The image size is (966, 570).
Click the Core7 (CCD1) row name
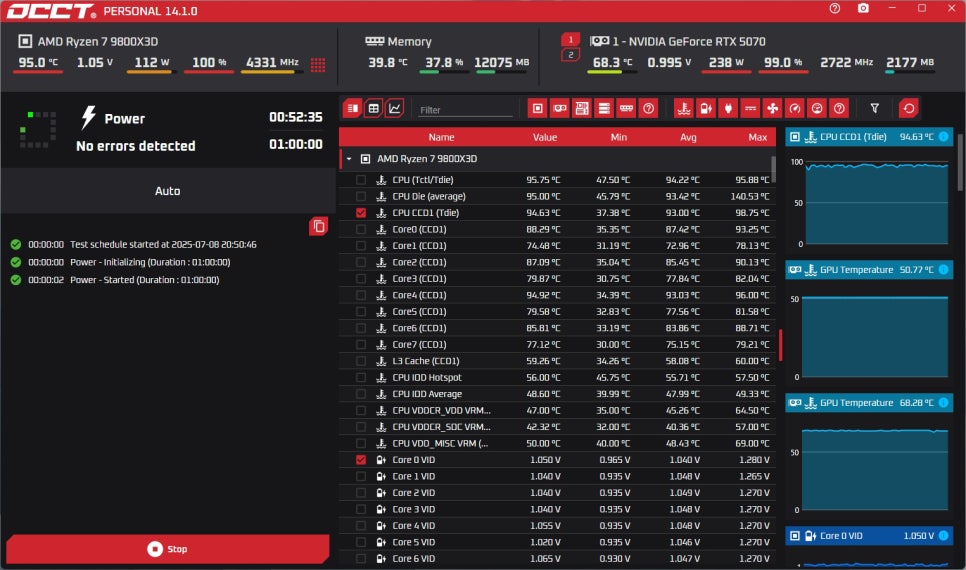pyautogui.click(x=420, y=344)
